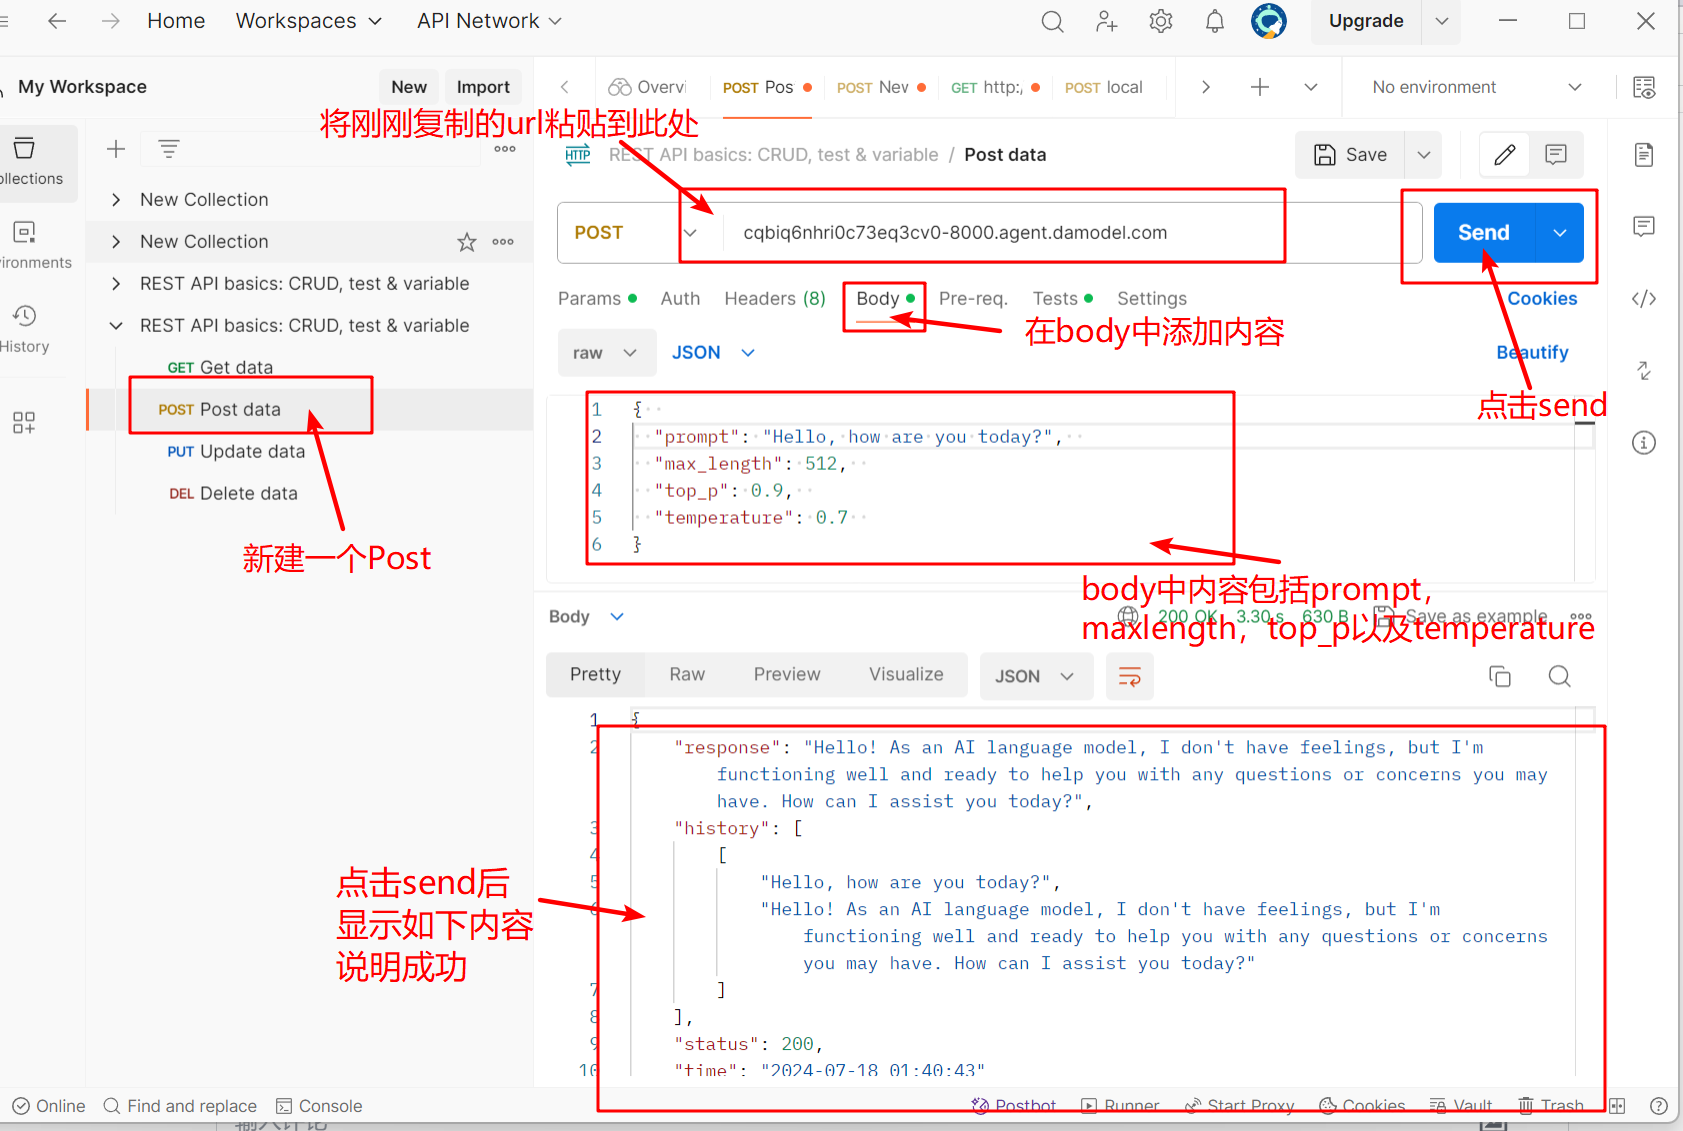Star the second New Collection
1683x1131 pixels.
[466, 242]
